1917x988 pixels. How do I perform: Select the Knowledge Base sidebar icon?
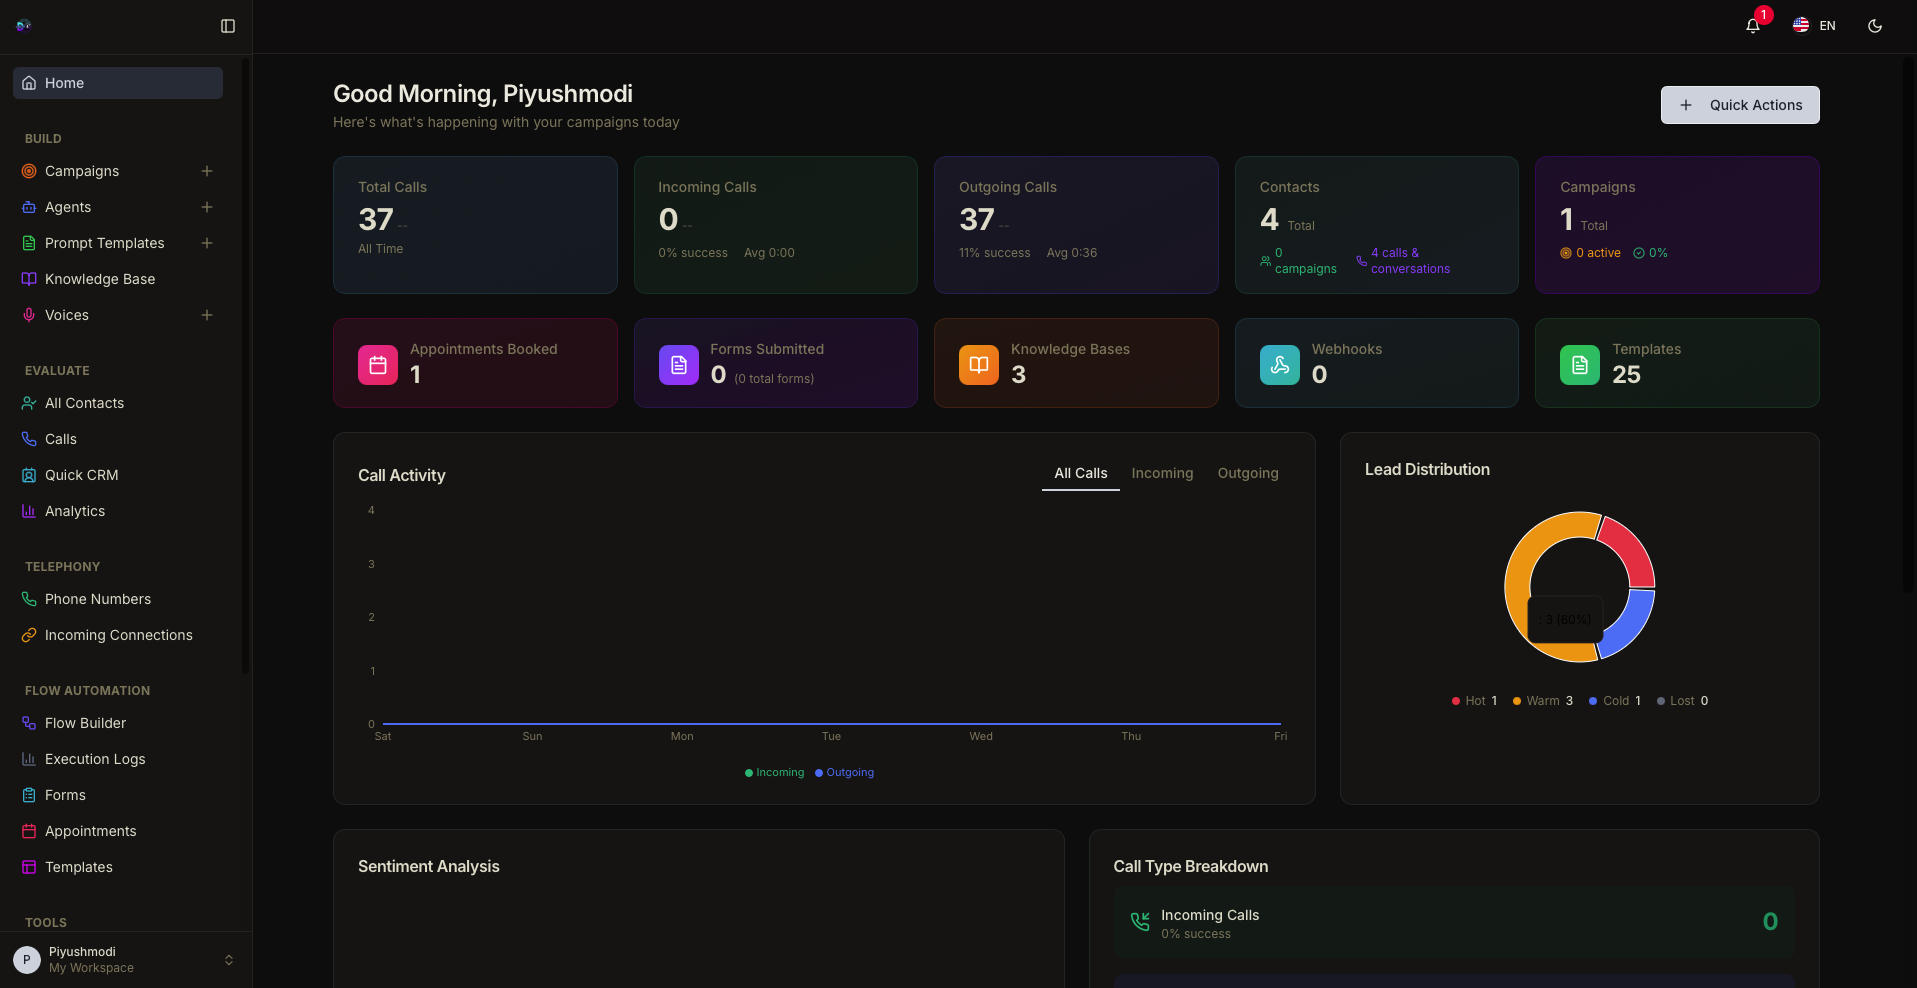[x=28, y=279]
